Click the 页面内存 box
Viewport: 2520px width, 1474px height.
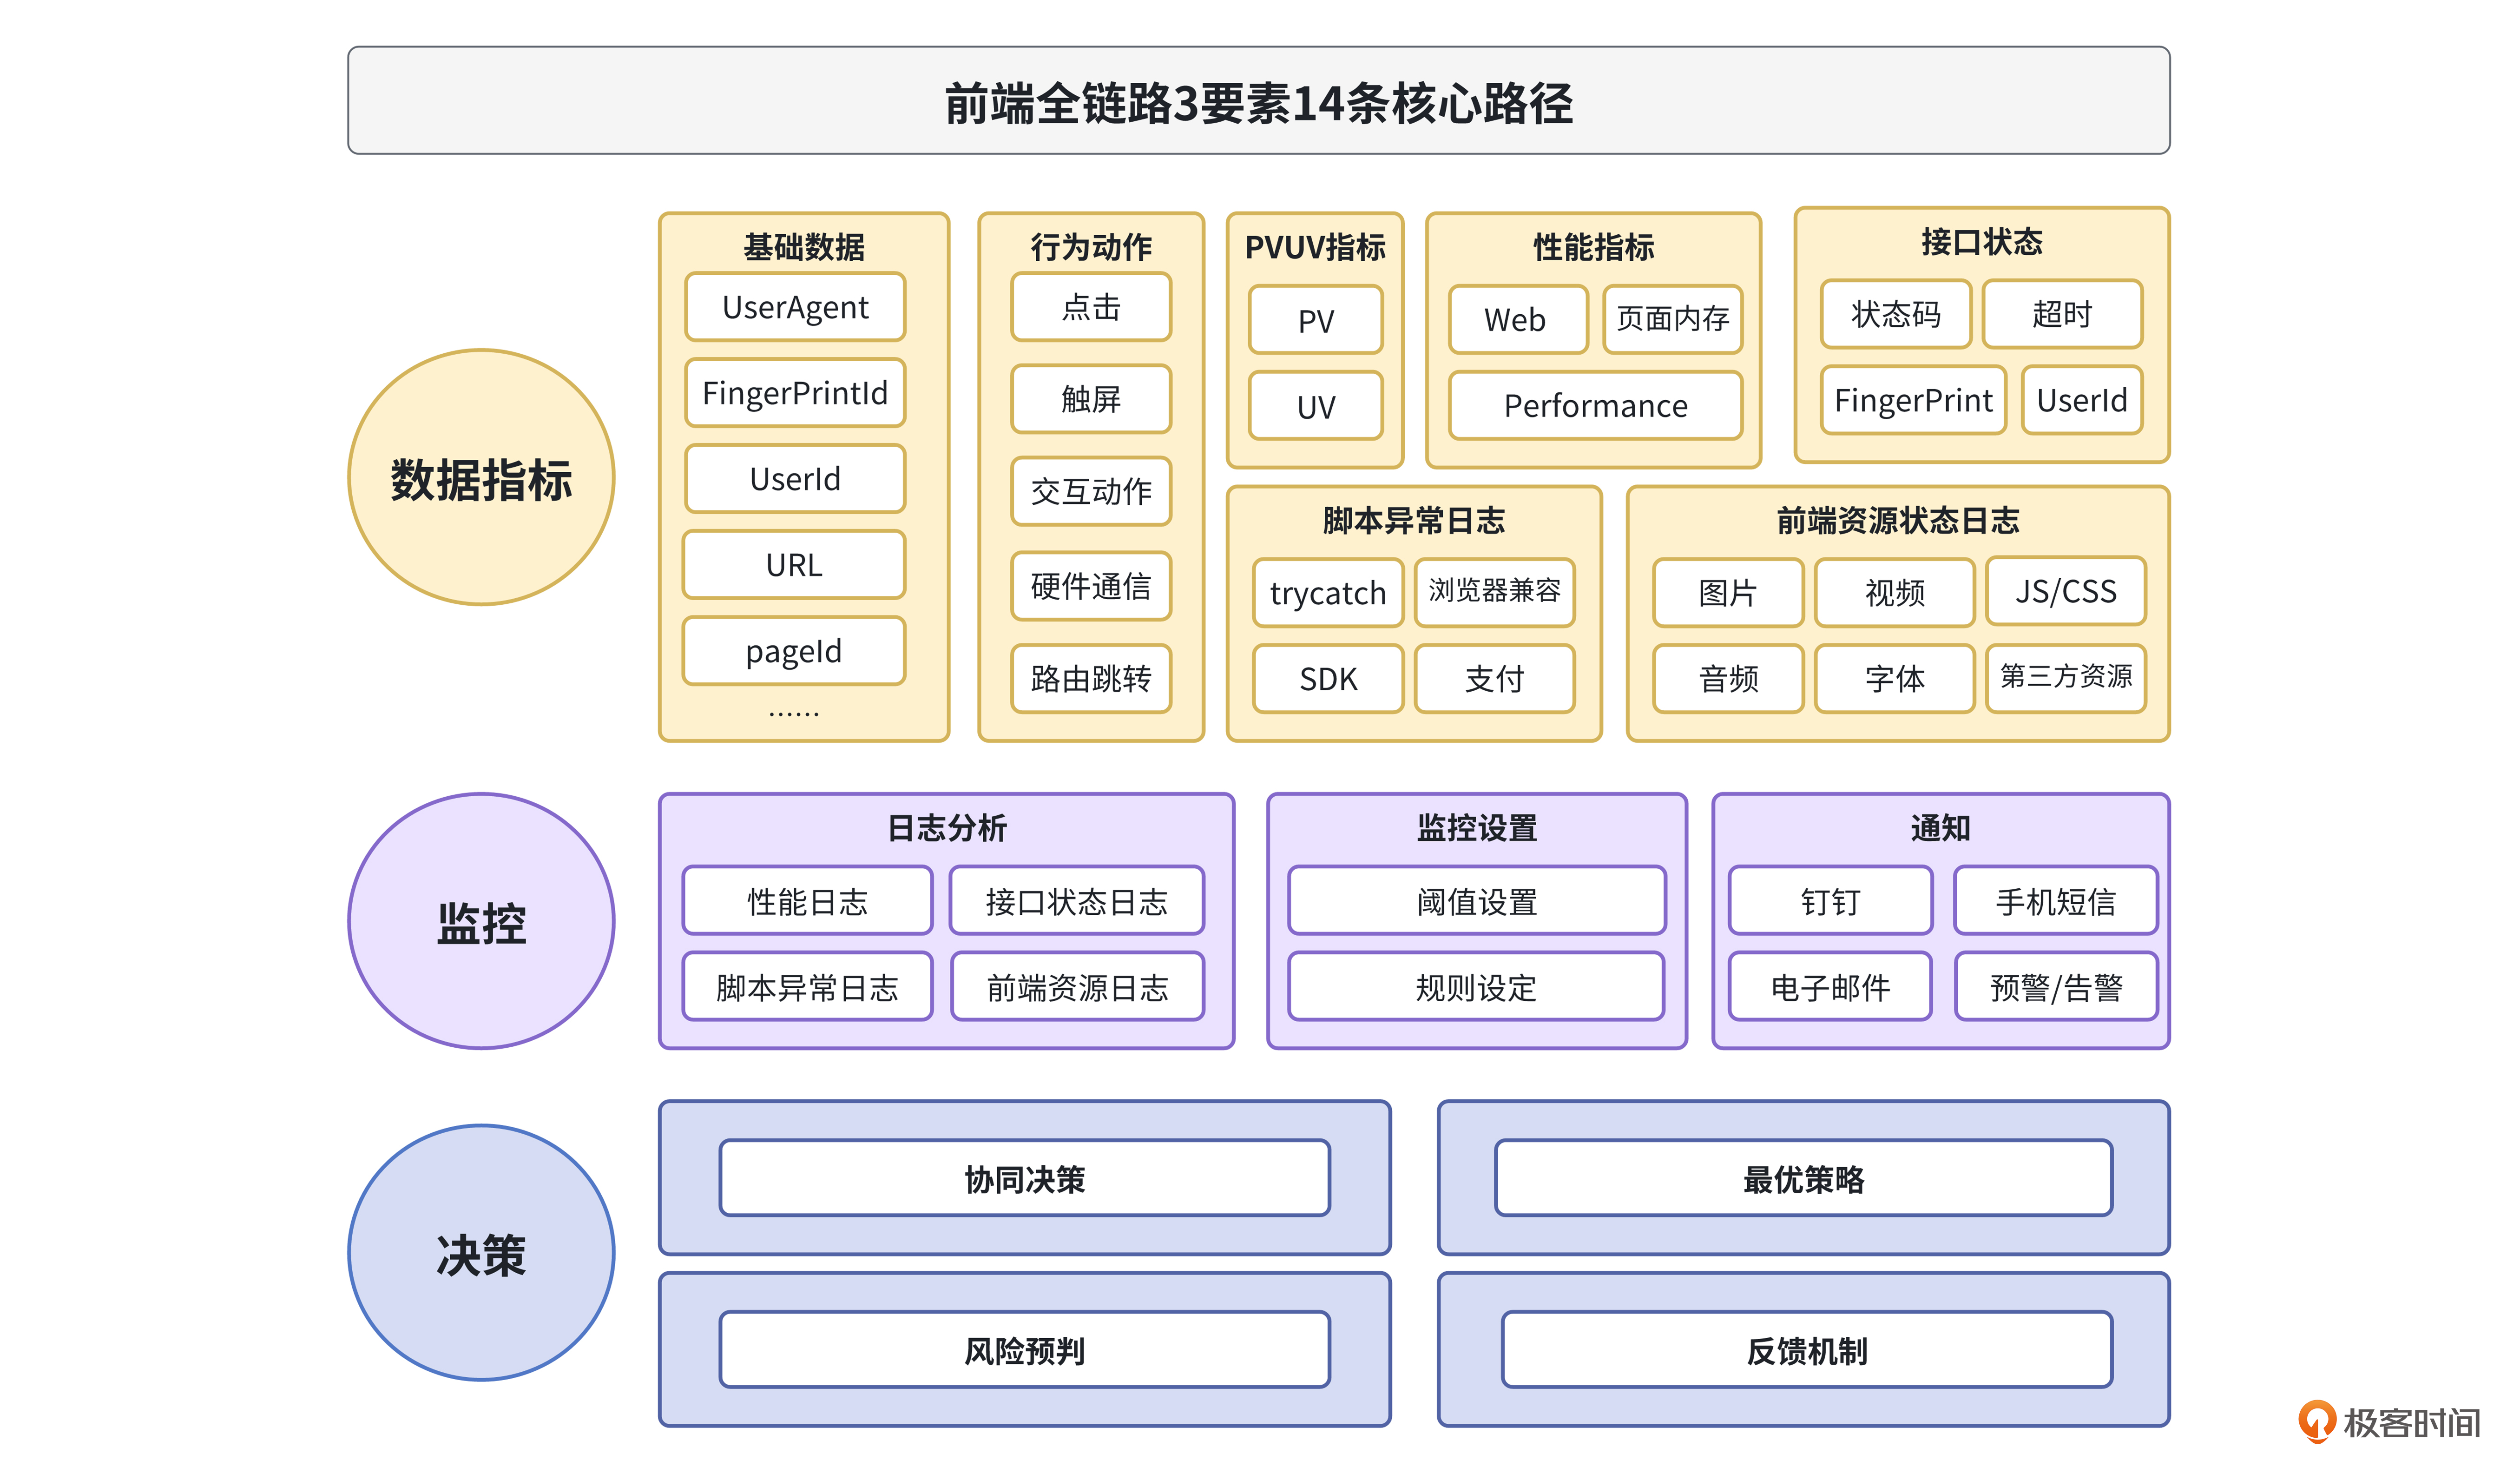pos(1672,319)
